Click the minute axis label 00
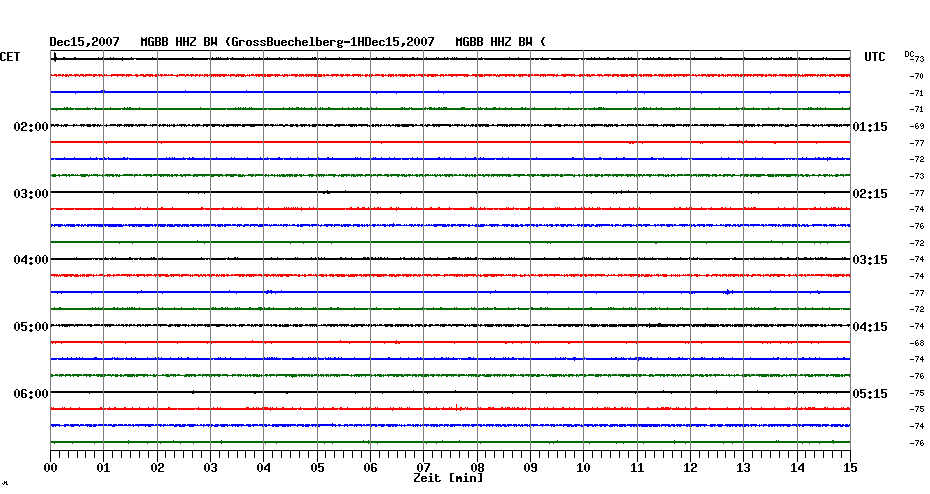 (50, 468)
